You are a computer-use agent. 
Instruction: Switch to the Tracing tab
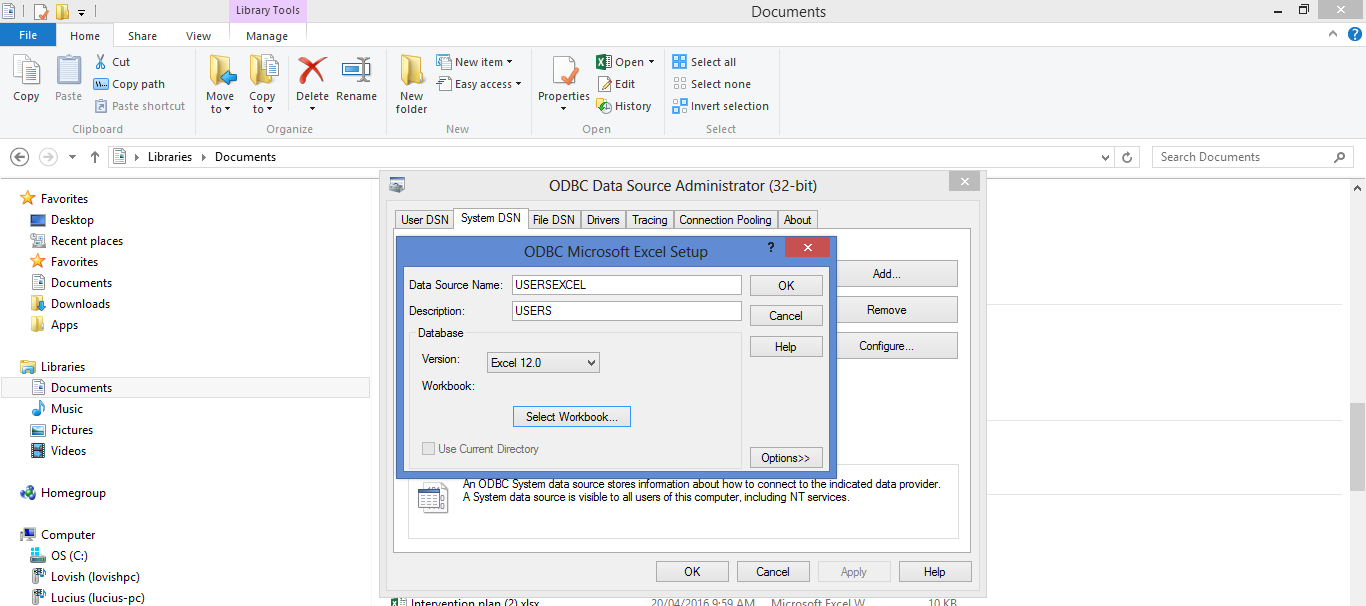pos(649,220)
